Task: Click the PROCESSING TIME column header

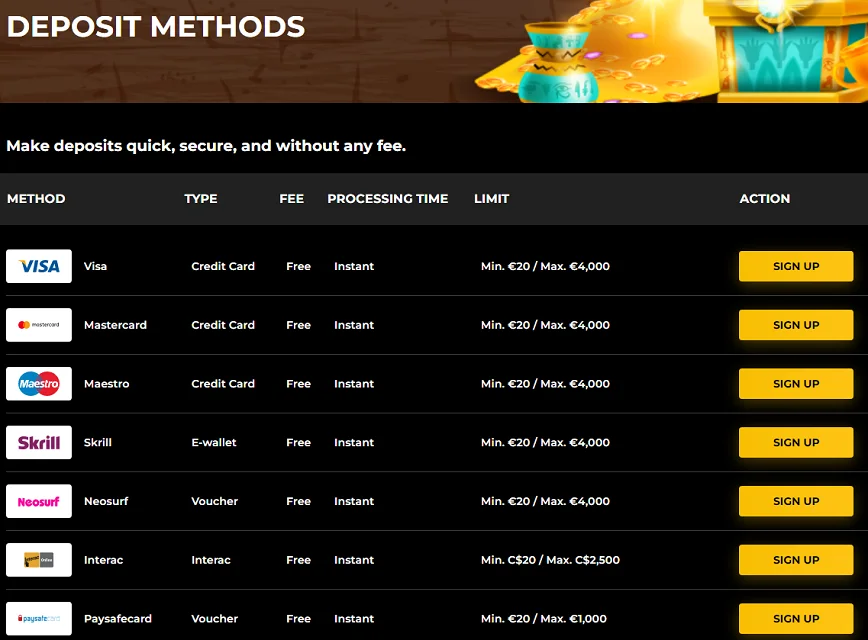Action: tap(388, 199)
